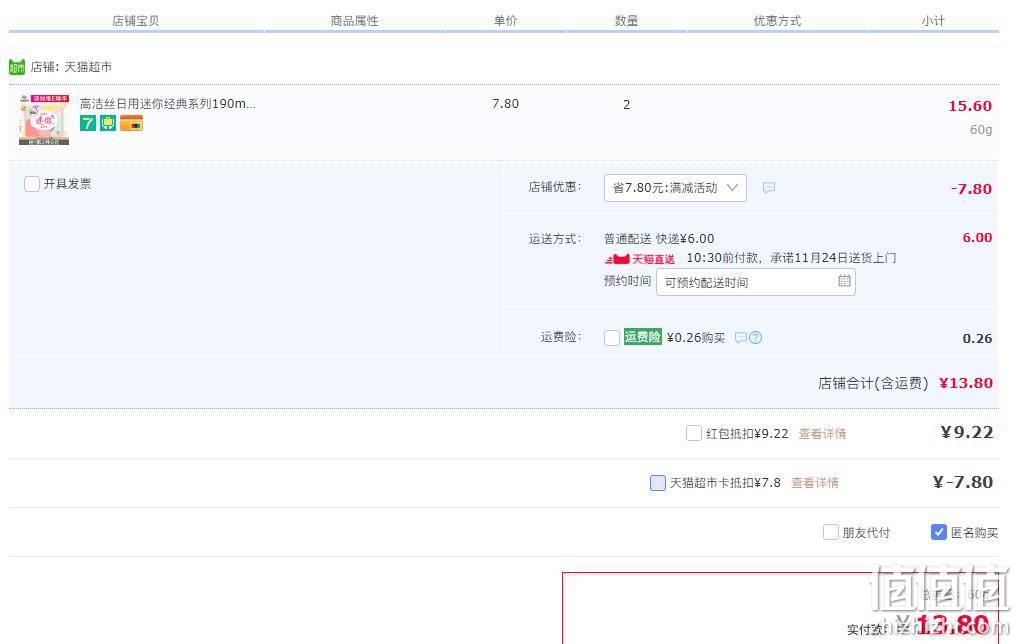Click the ¥0.26购买 text
The image size is (1019, 644).
(x=696, y=338)
